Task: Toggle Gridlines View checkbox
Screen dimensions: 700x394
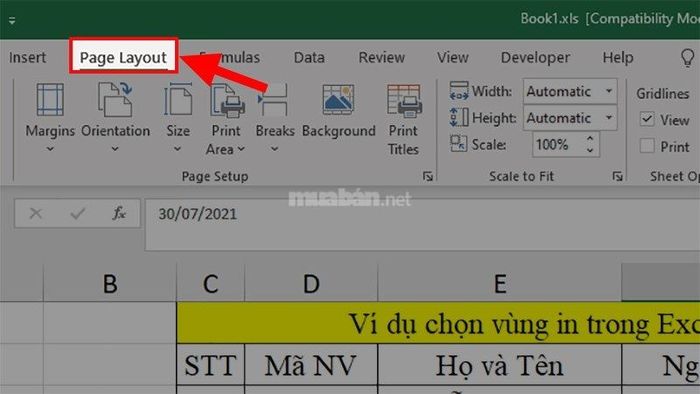Action: (647, 119)
